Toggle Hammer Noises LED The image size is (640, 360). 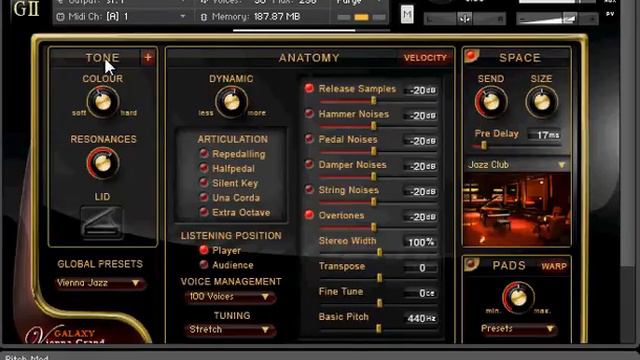tap(309, 113)
